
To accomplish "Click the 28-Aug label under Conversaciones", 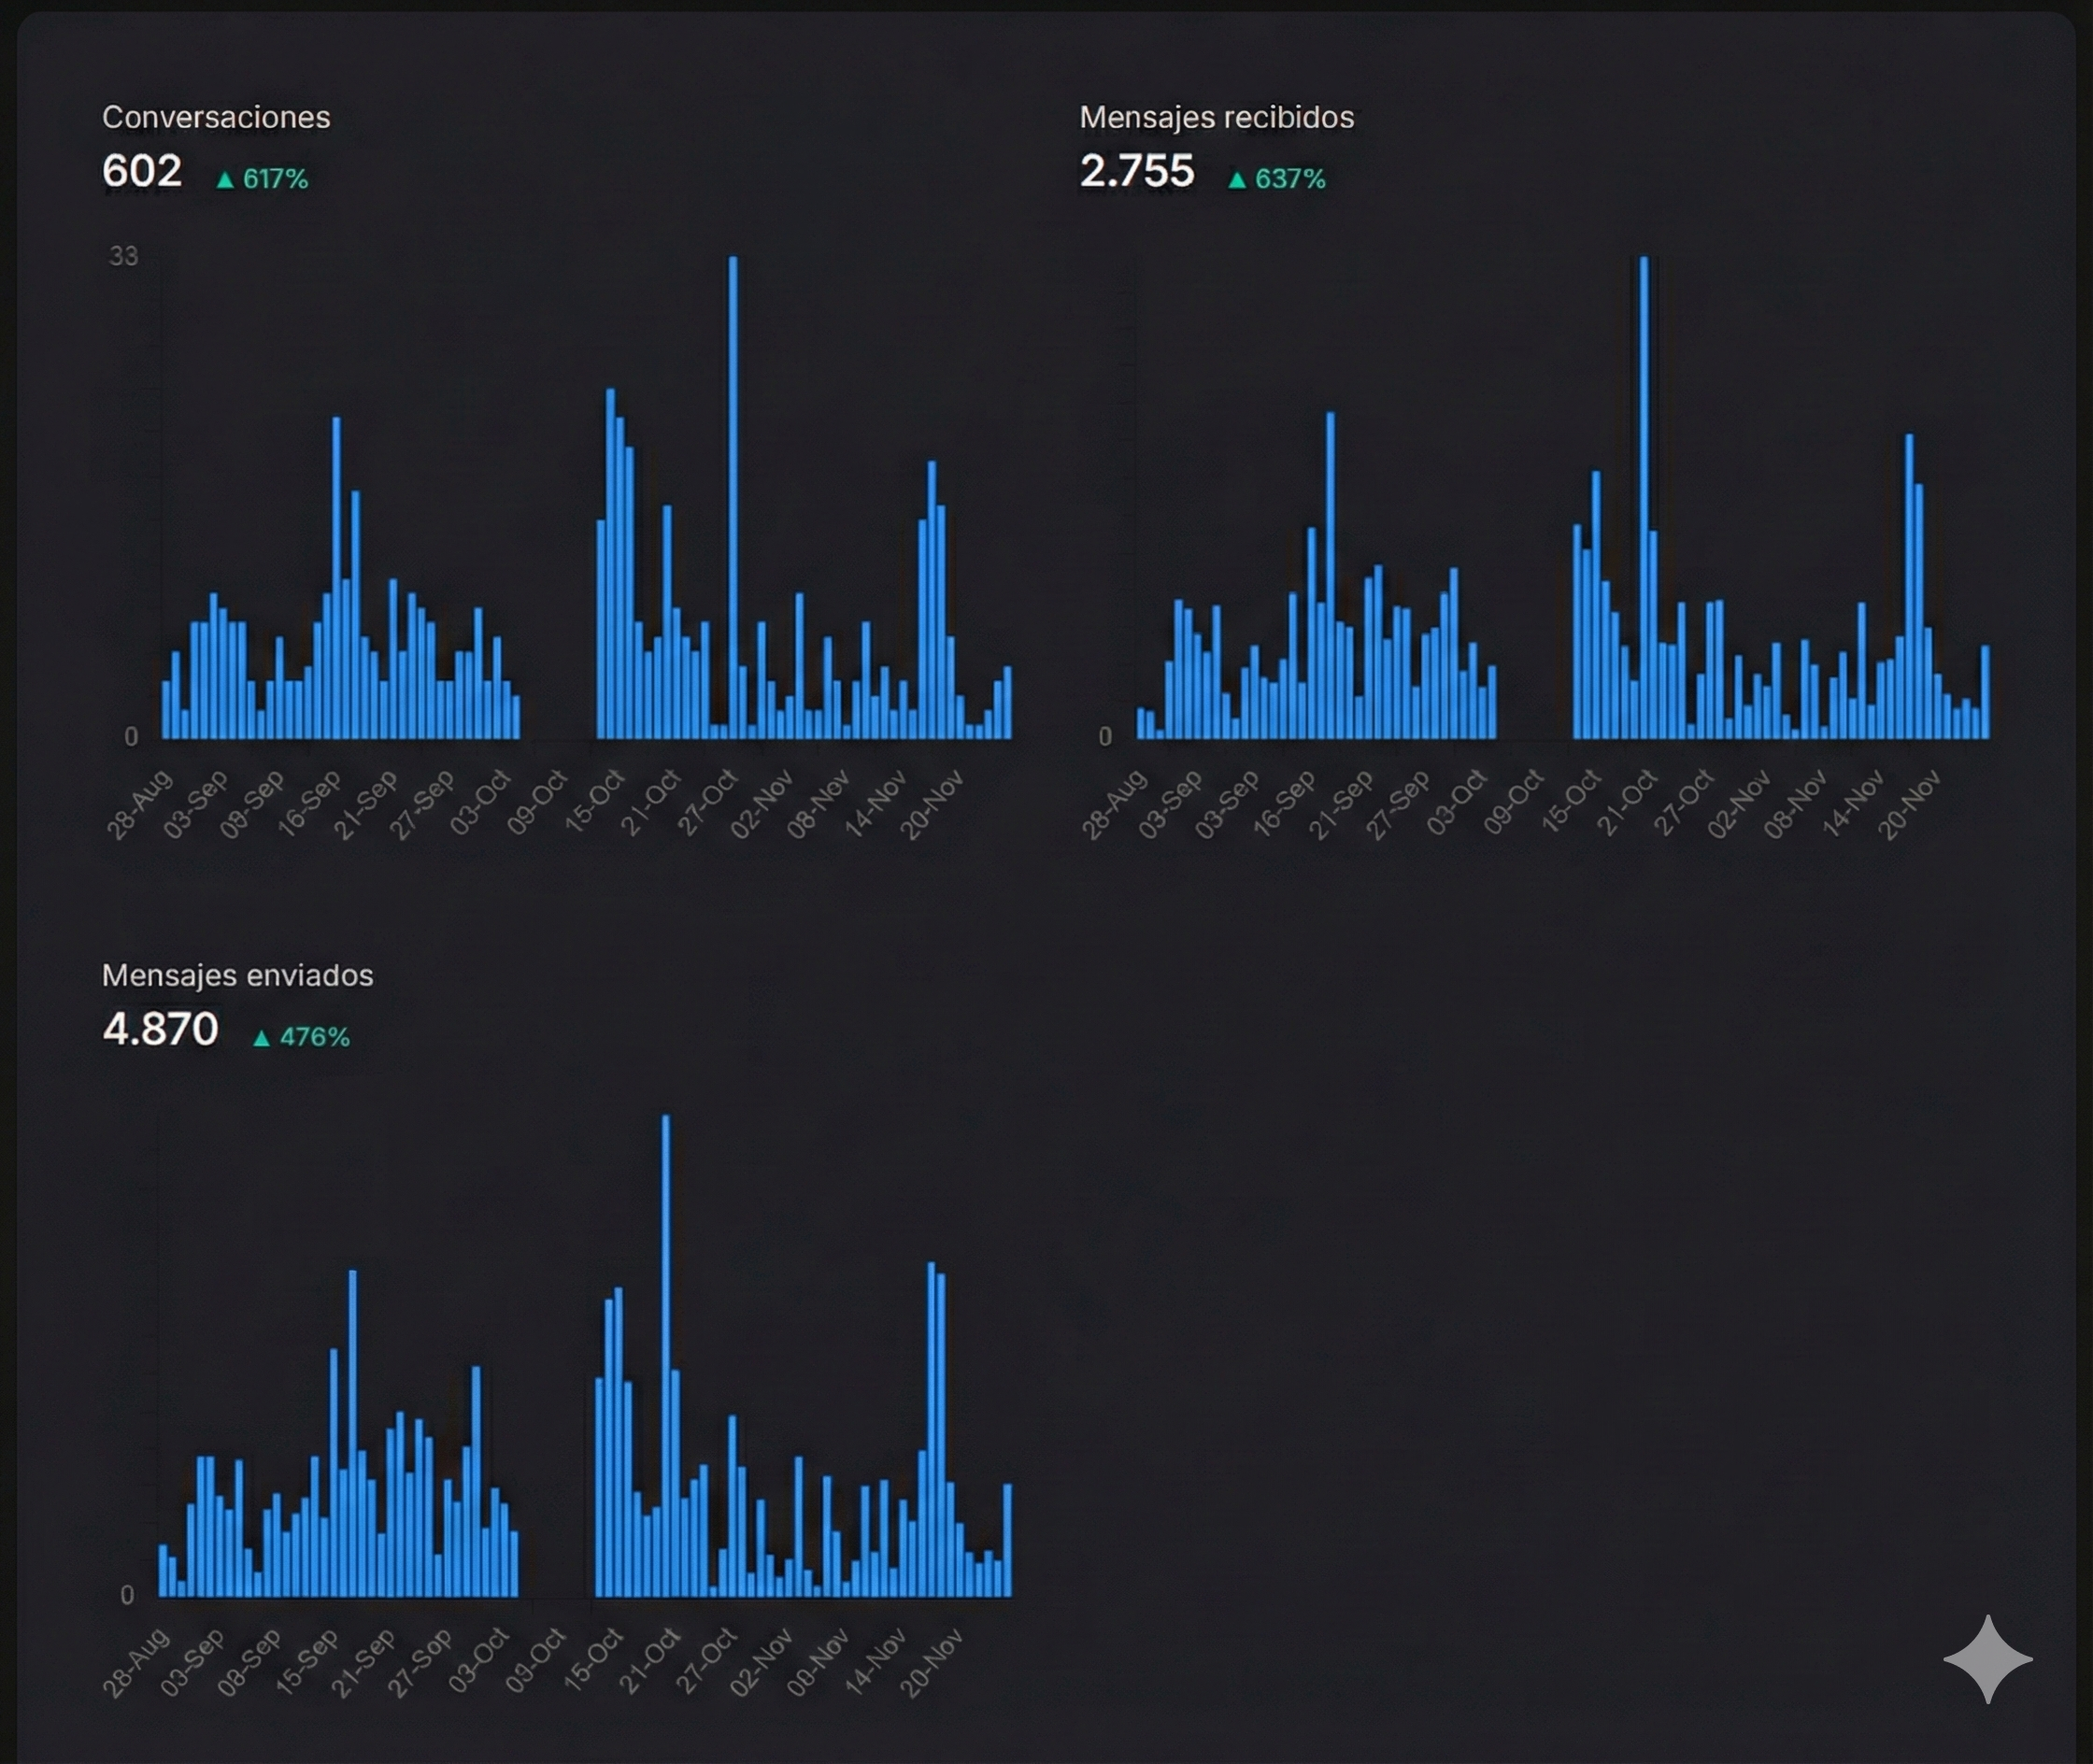I will 140,804.
